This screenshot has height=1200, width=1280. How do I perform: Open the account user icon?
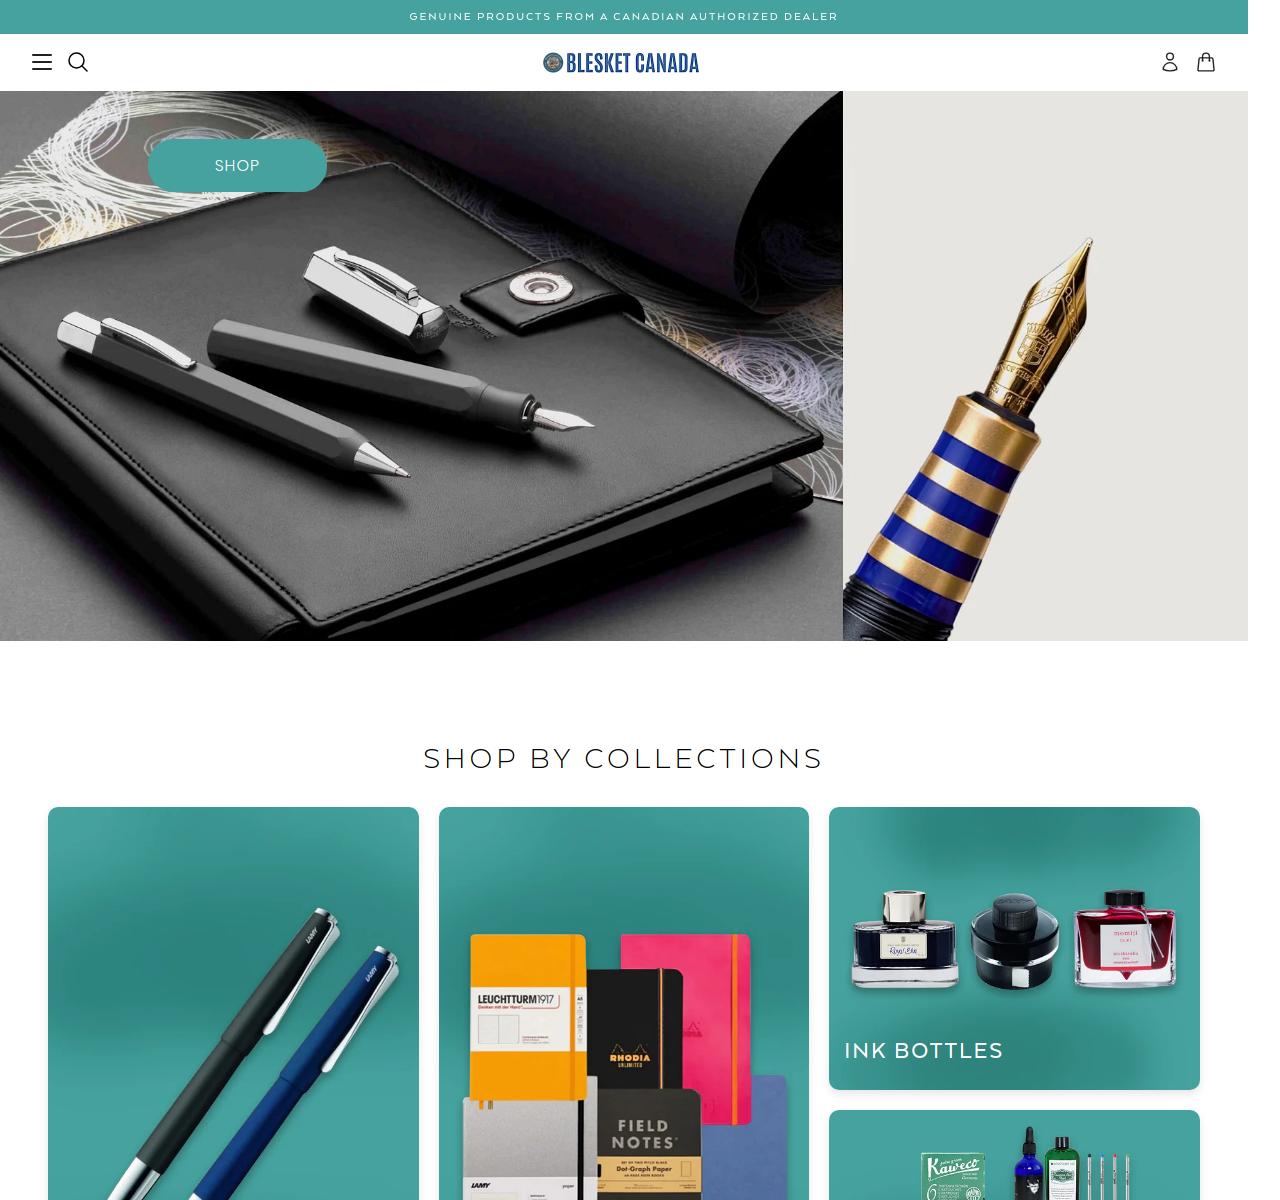1170,62
